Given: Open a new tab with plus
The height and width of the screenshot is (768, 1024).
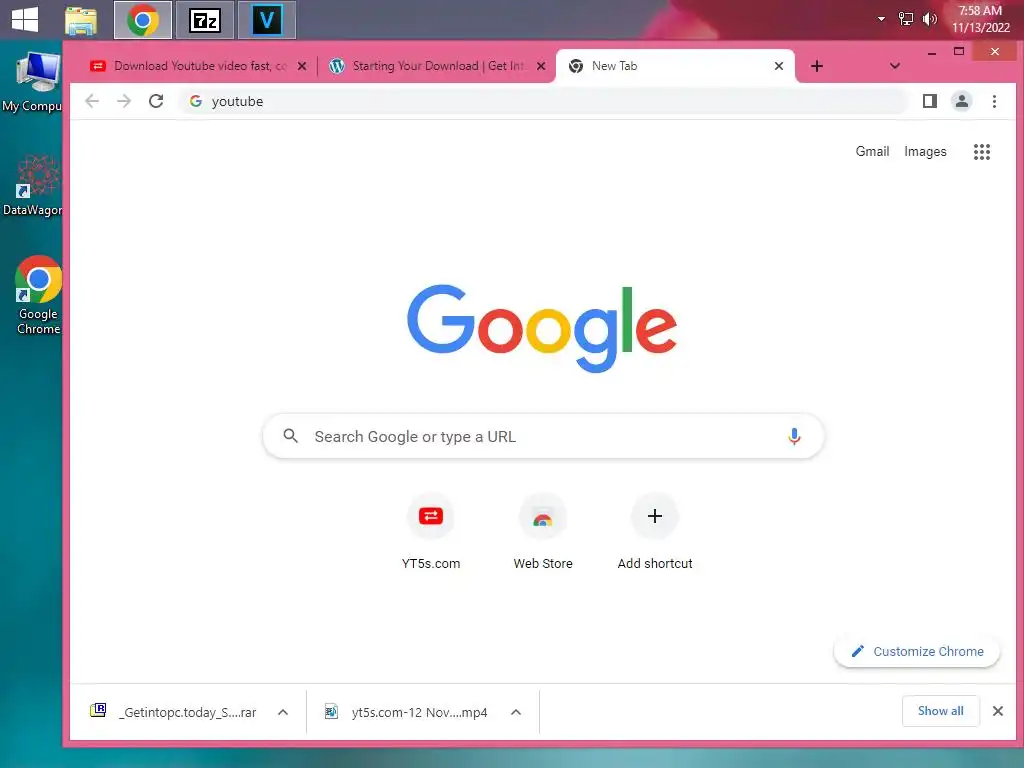Looking at the screenshot, I should (x=816, y=66).
